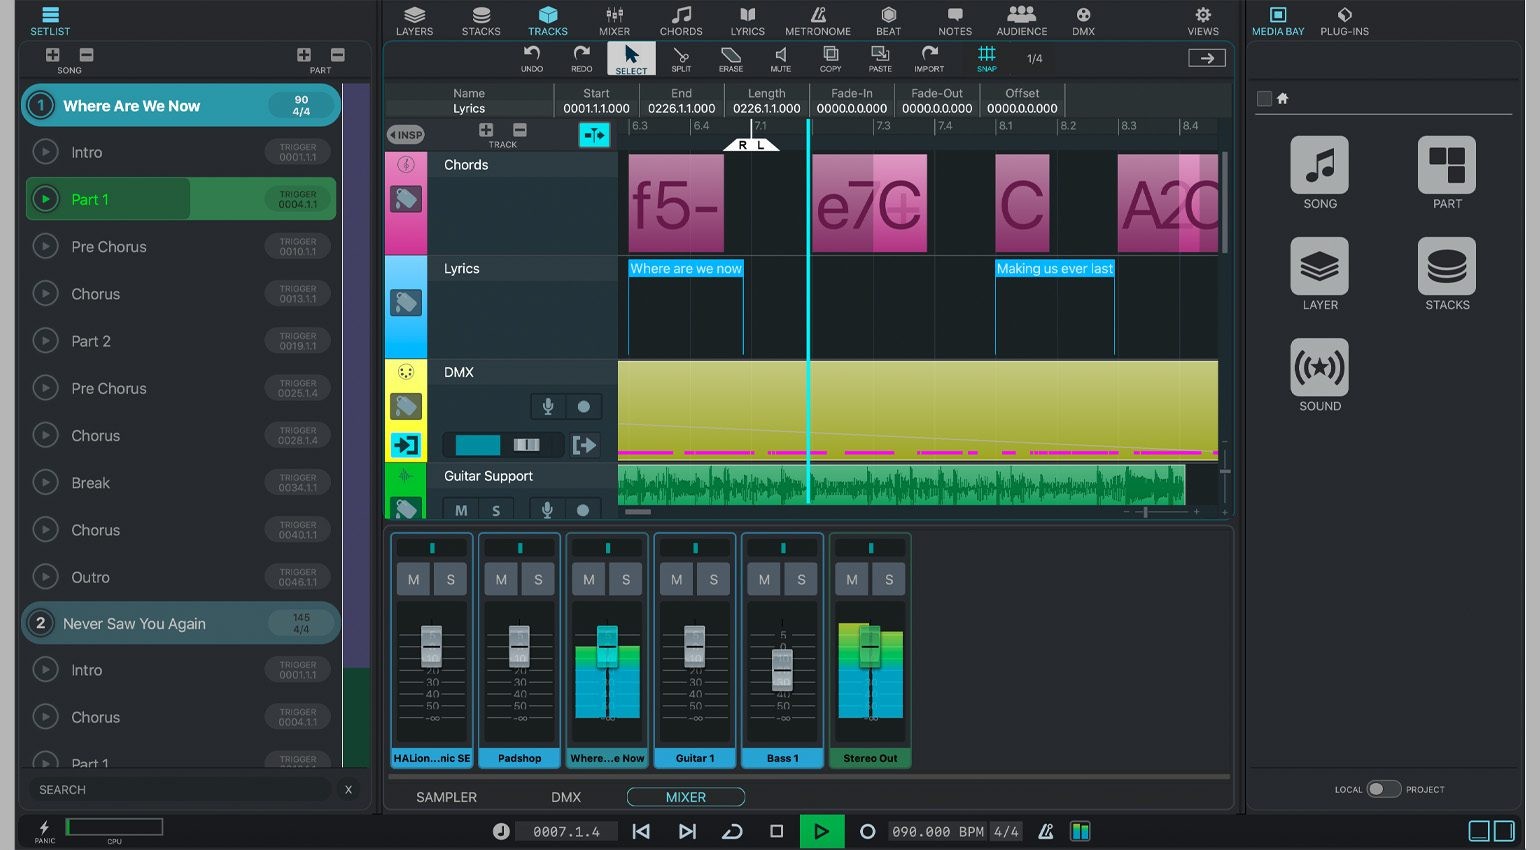1540x850 pixels.
Task: Open the Metronome panel
Action: [x=817, y=20]
